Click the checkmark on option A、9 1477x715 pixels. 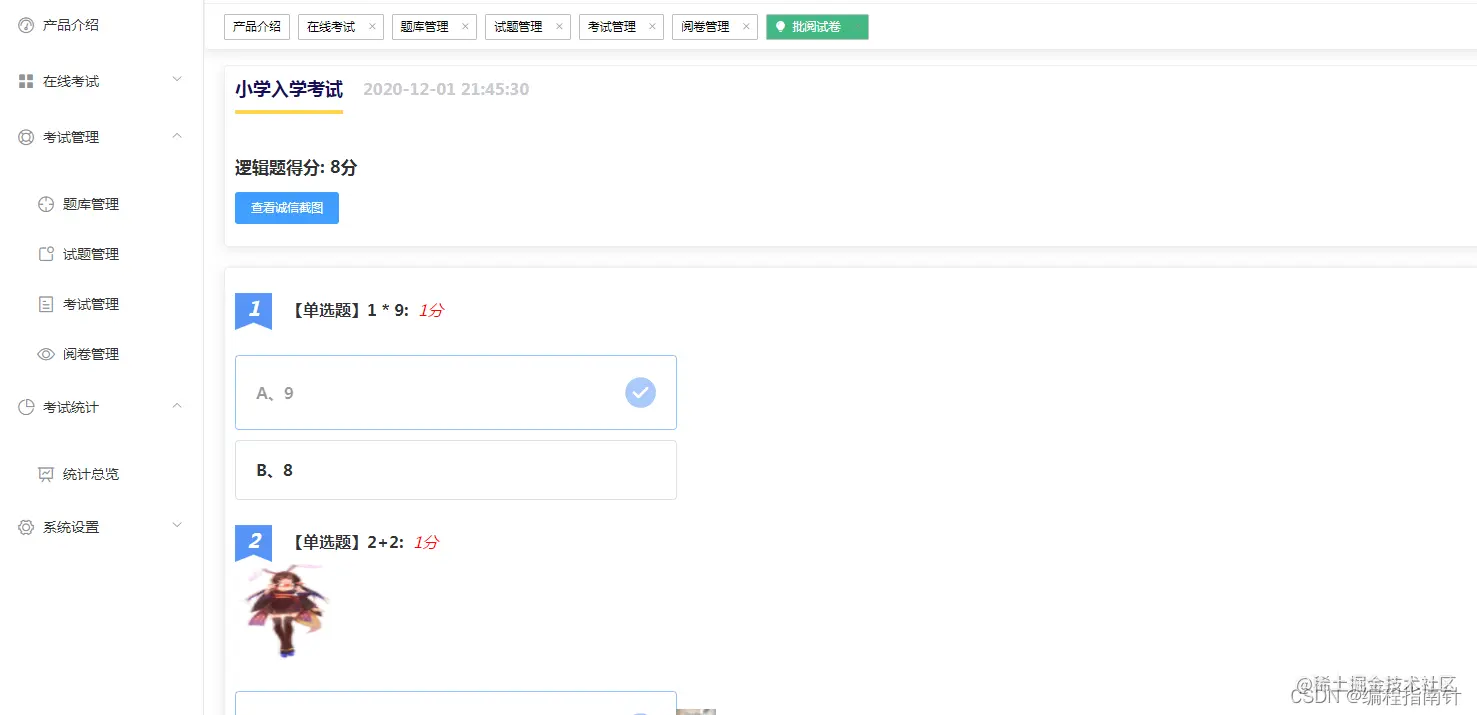pos(640,393)
